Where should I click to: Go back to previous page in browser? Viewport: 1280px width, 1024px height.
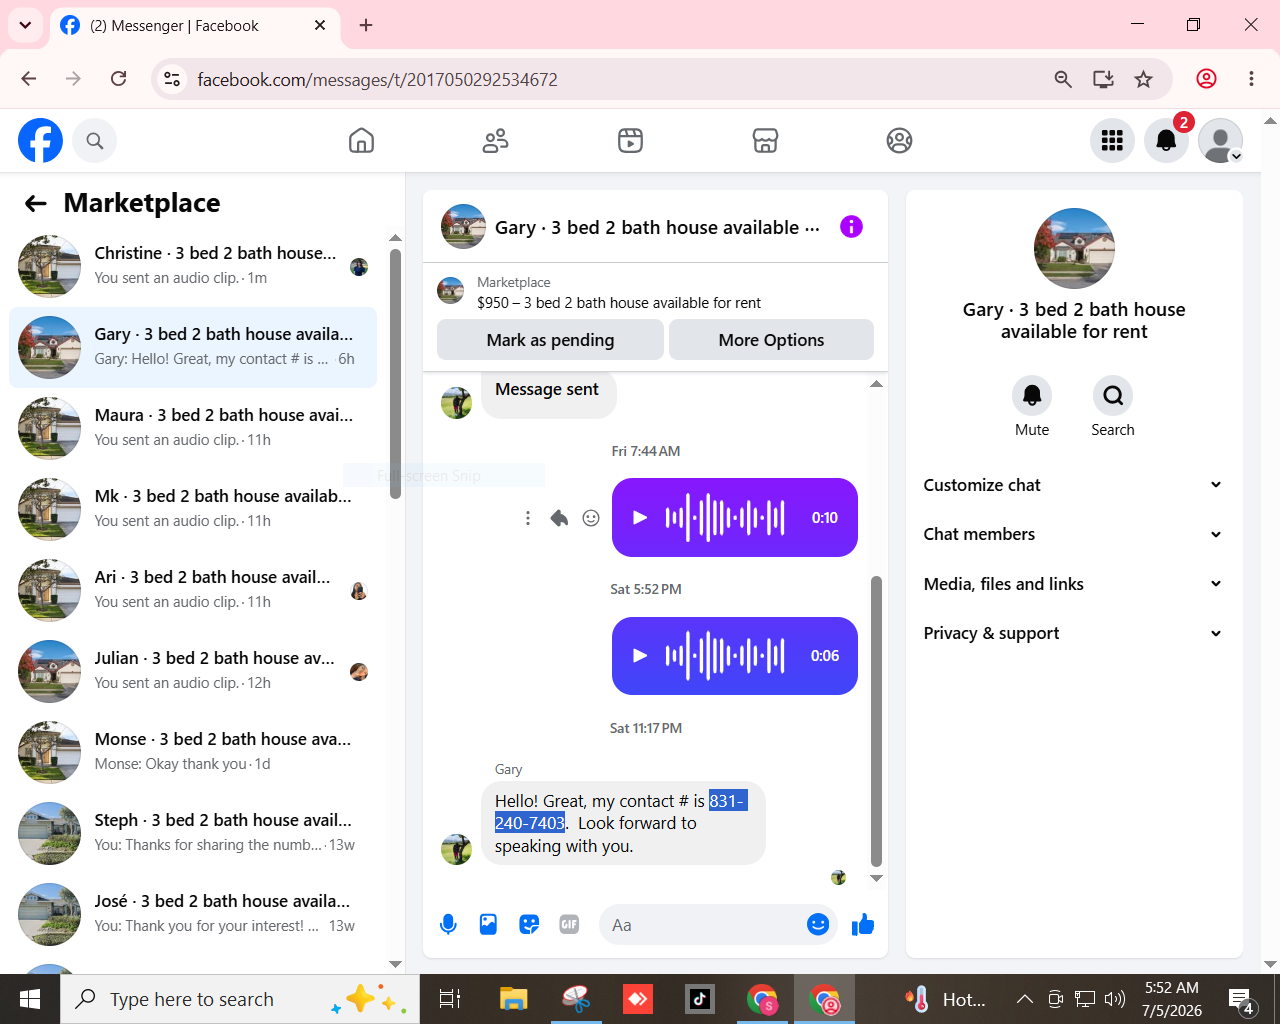point(29,79)
